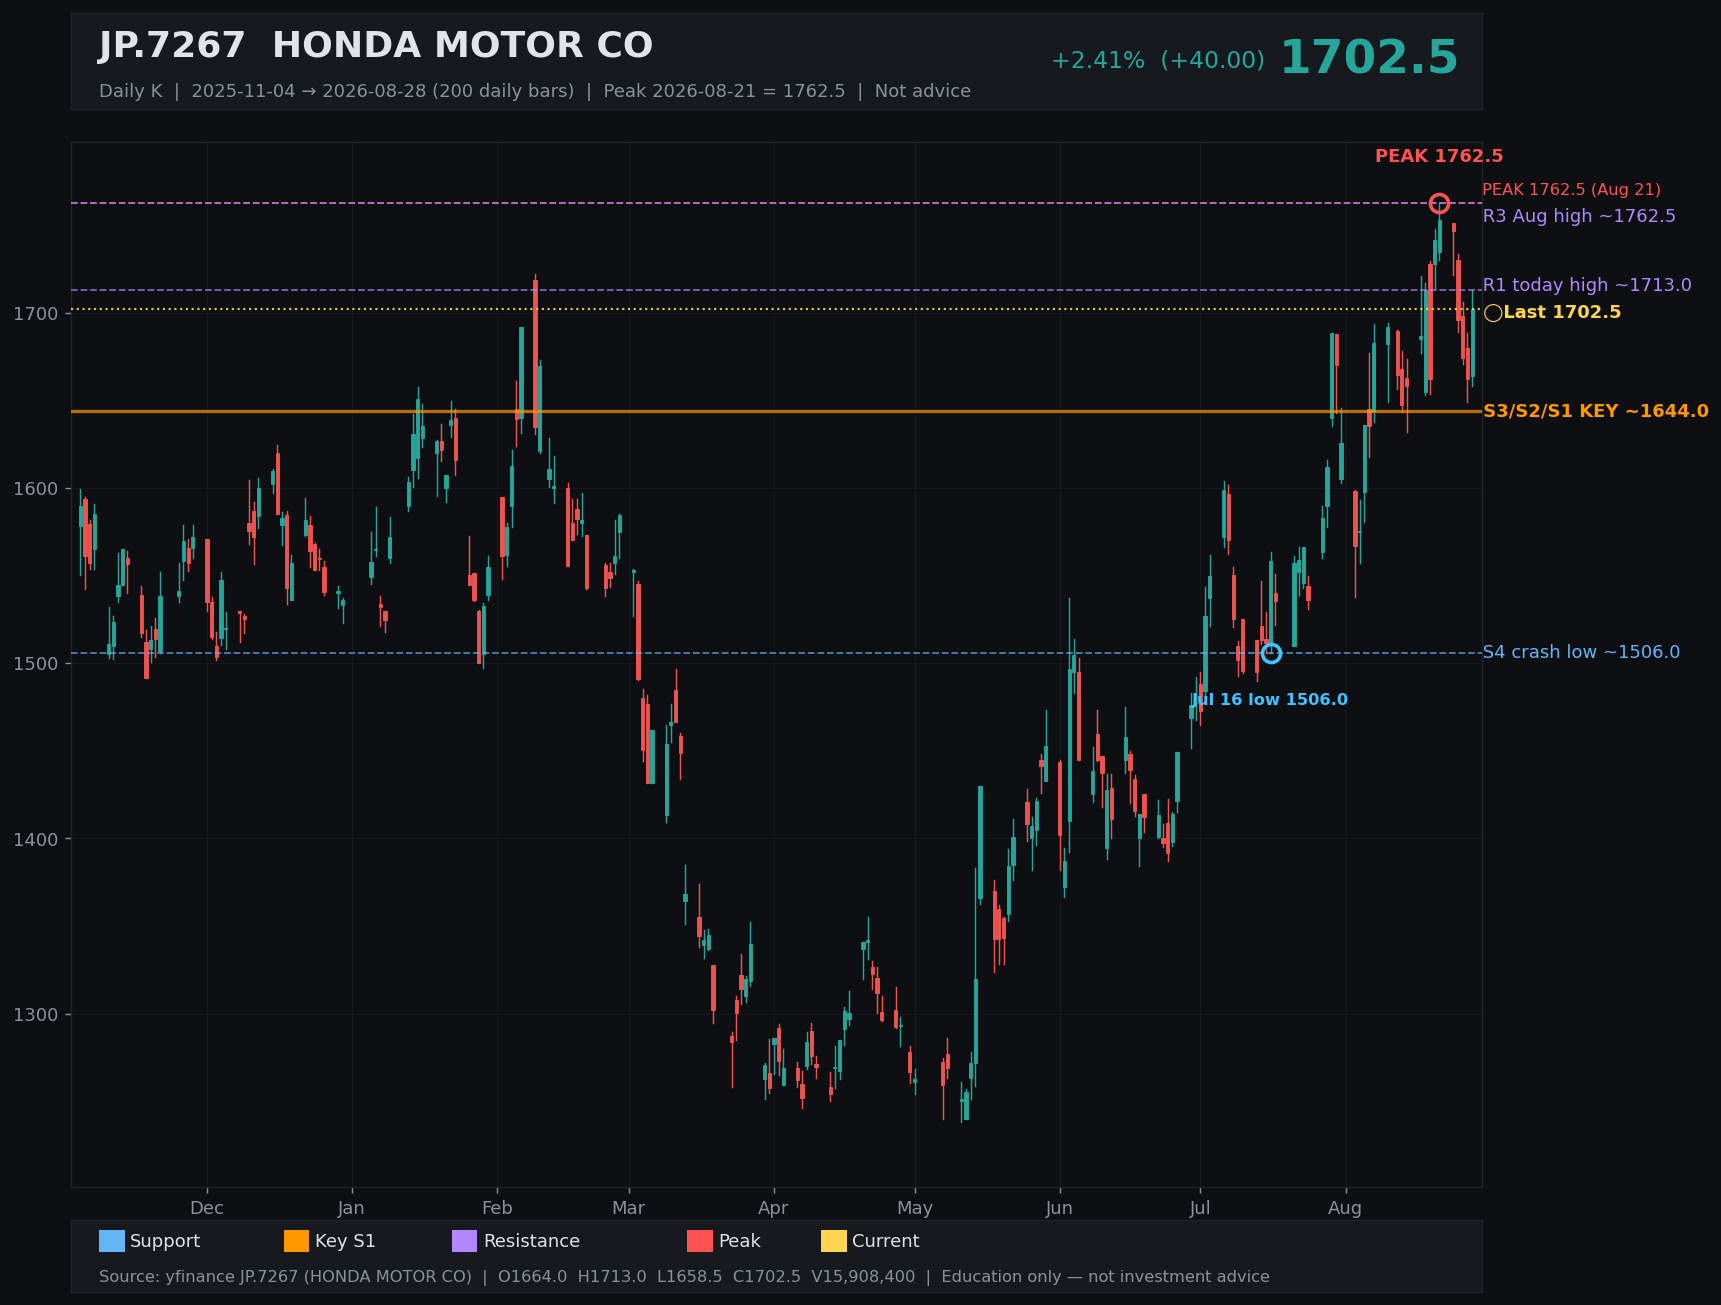The image size is (1721, 1305).
Task: Click the red Peak legend swatch
Action: pyautogui.click(x=700, y=1241)
